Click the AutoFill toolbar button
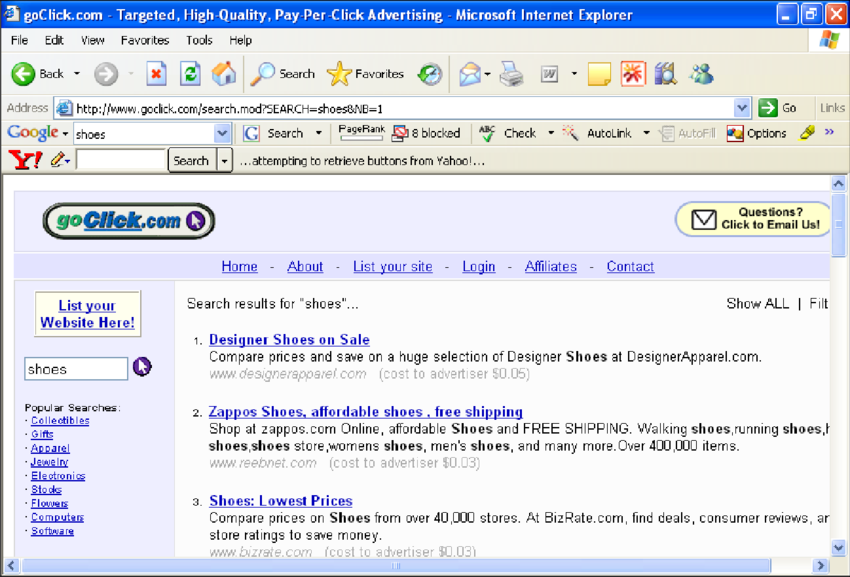 (x=687, y=133)
